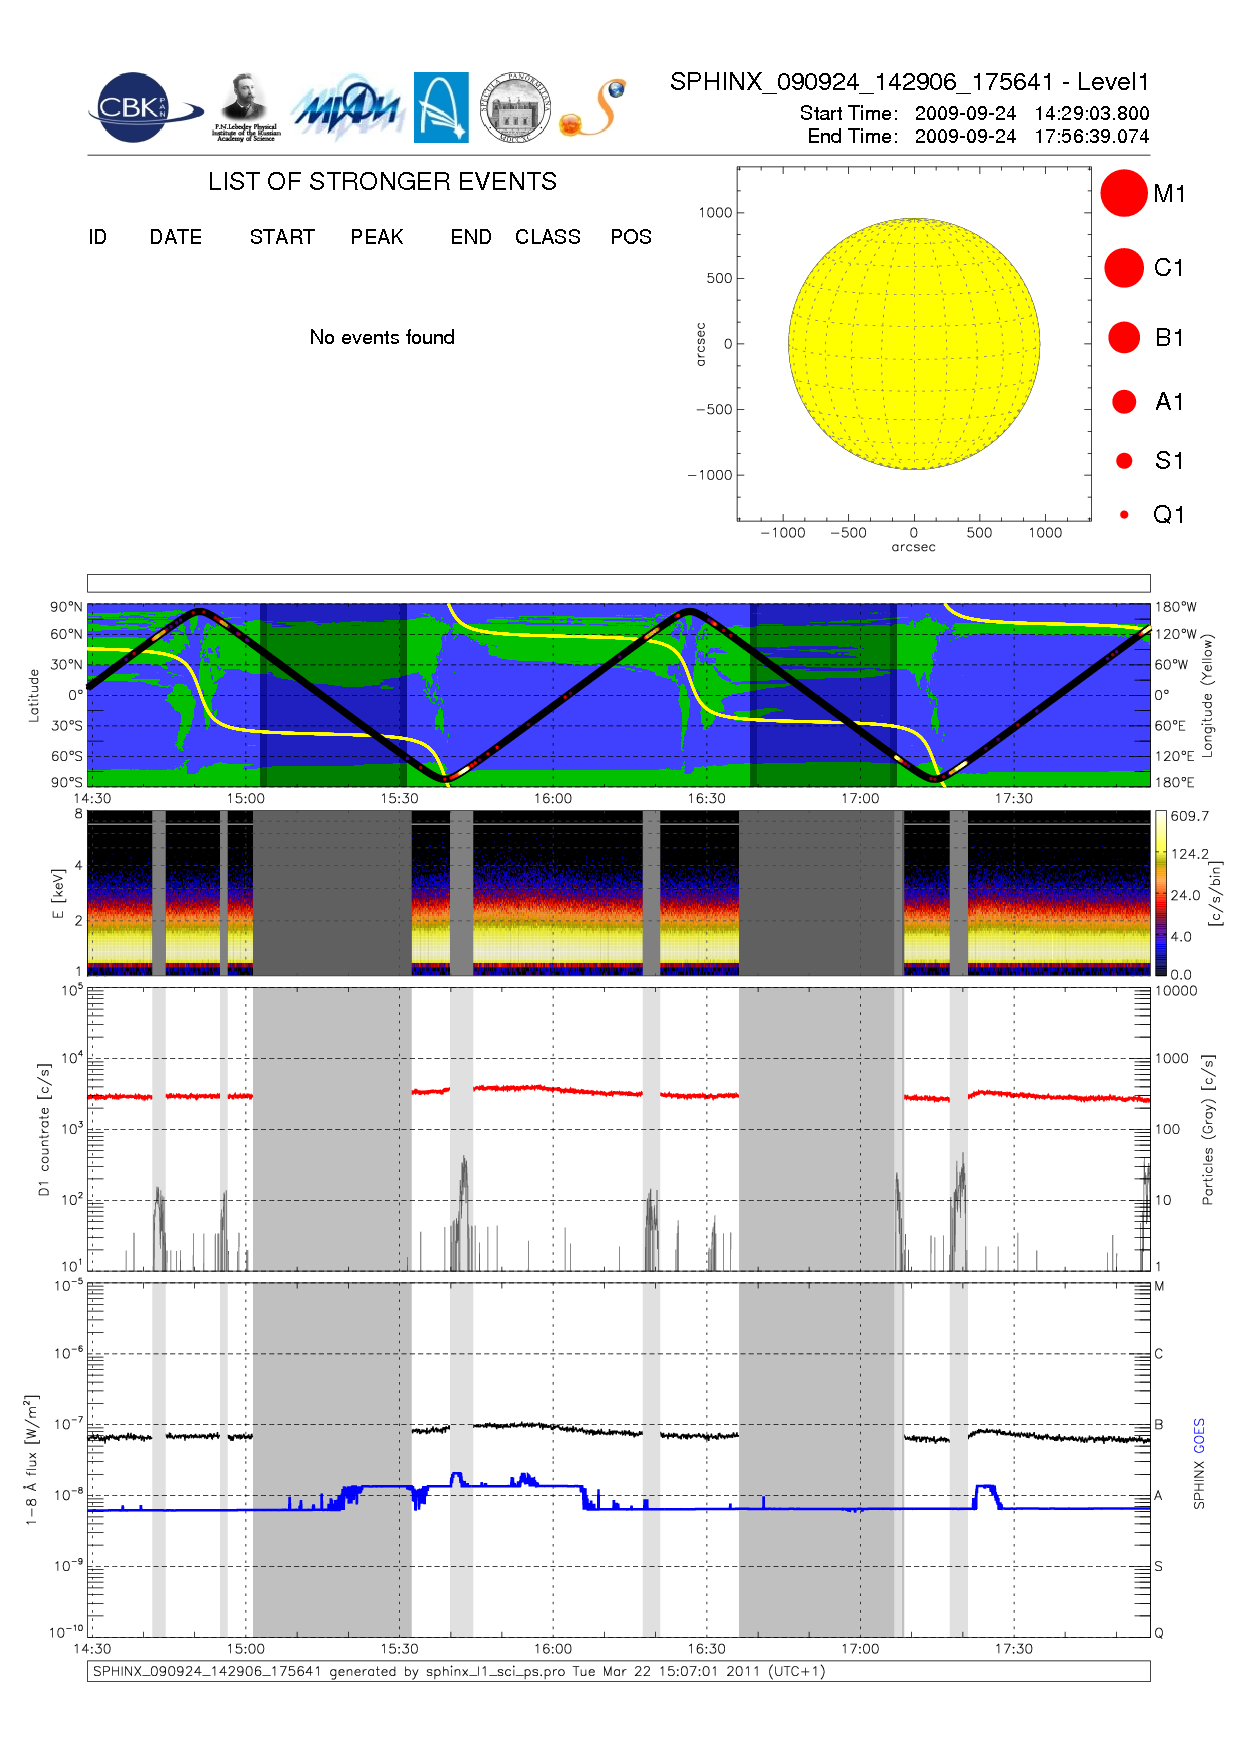Click the blue square arch logo
Image resolution: width=1240 pixels, height=1754 pixels.
point(441,107)
